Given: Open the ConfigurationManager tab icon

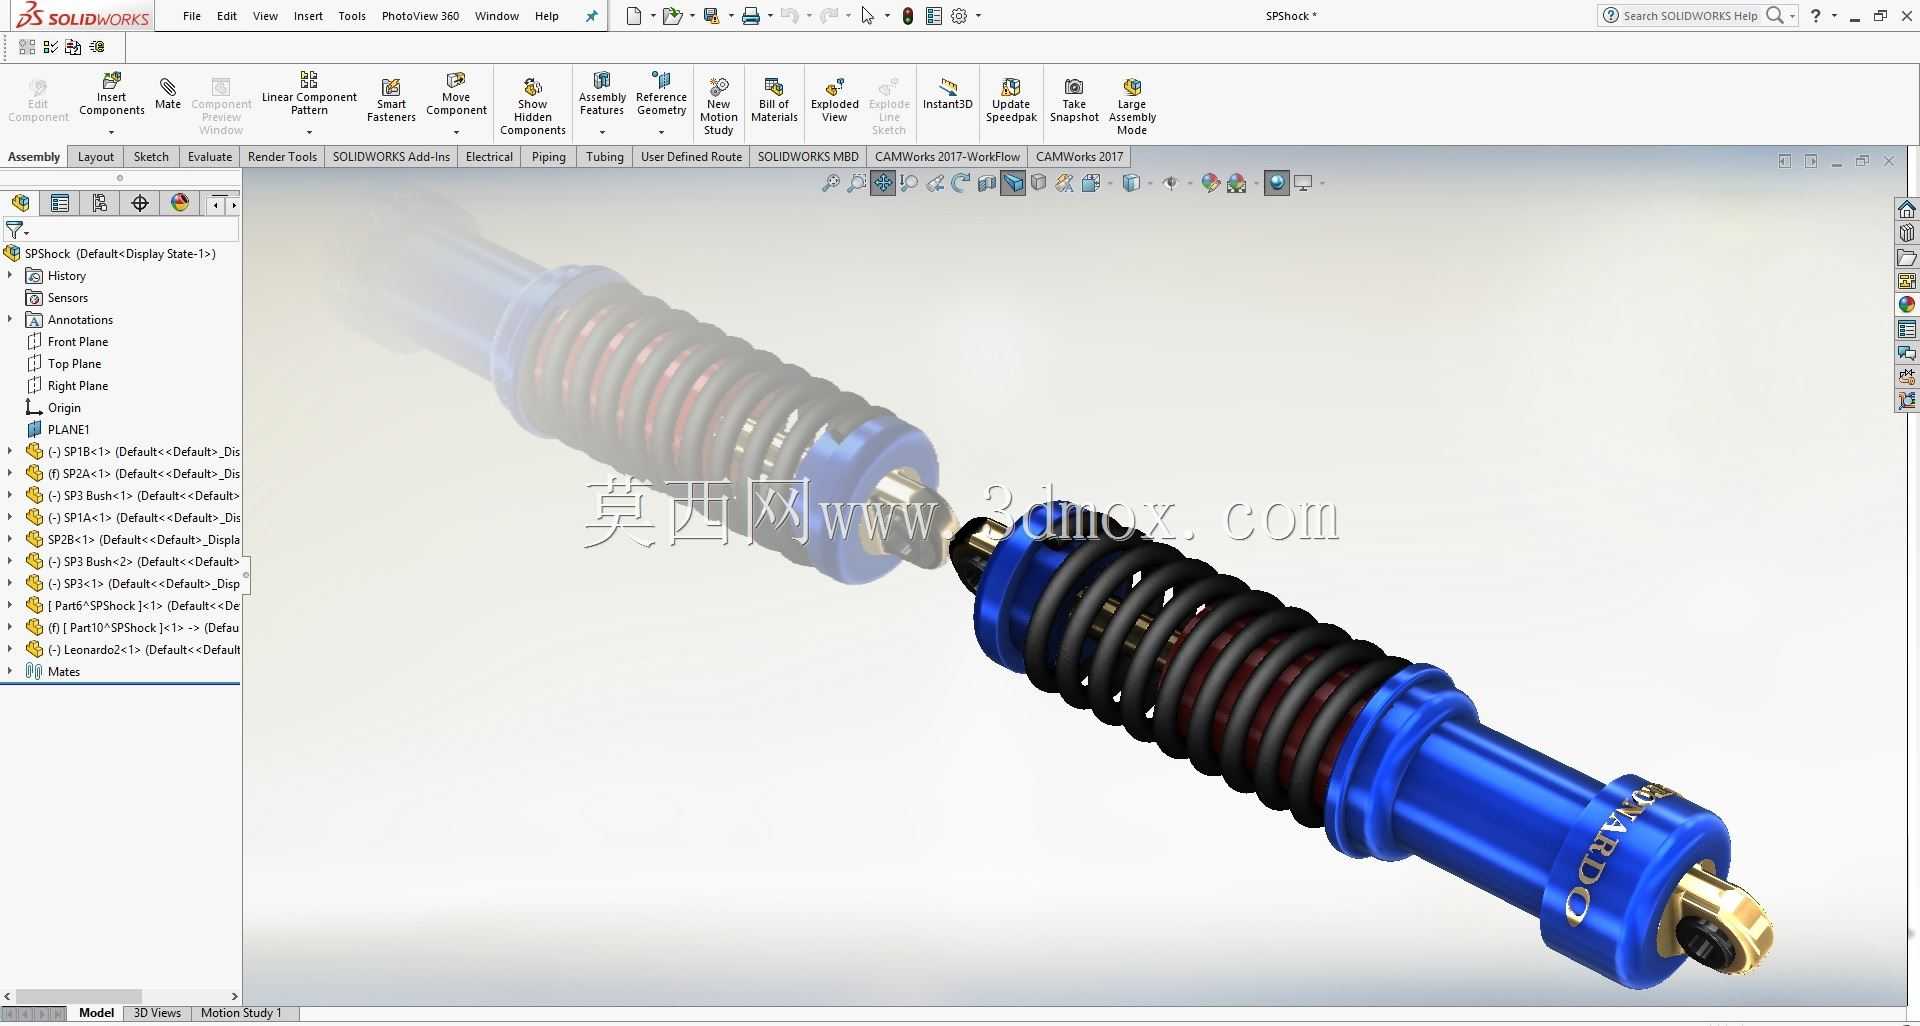Looking at the screenshot, I should [x=100, y=204].
